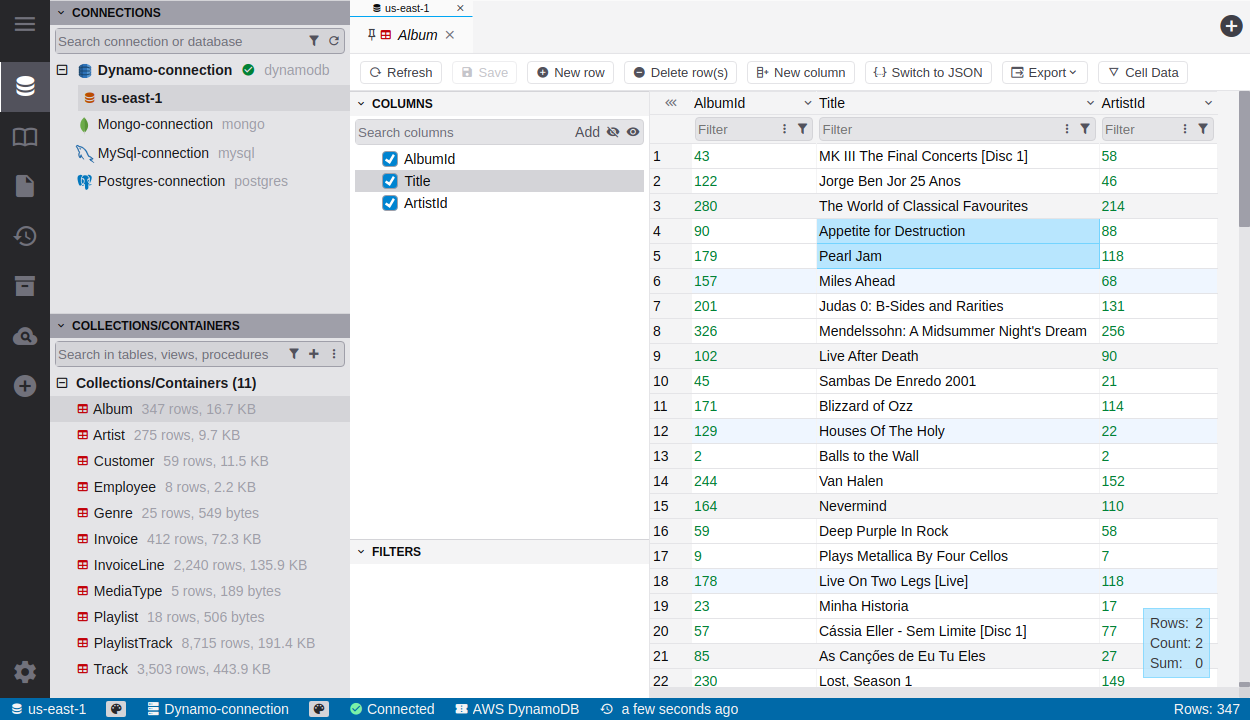1250x720 pixels.
Task: Open the Export dropdown
Action: click(1043, 72)
